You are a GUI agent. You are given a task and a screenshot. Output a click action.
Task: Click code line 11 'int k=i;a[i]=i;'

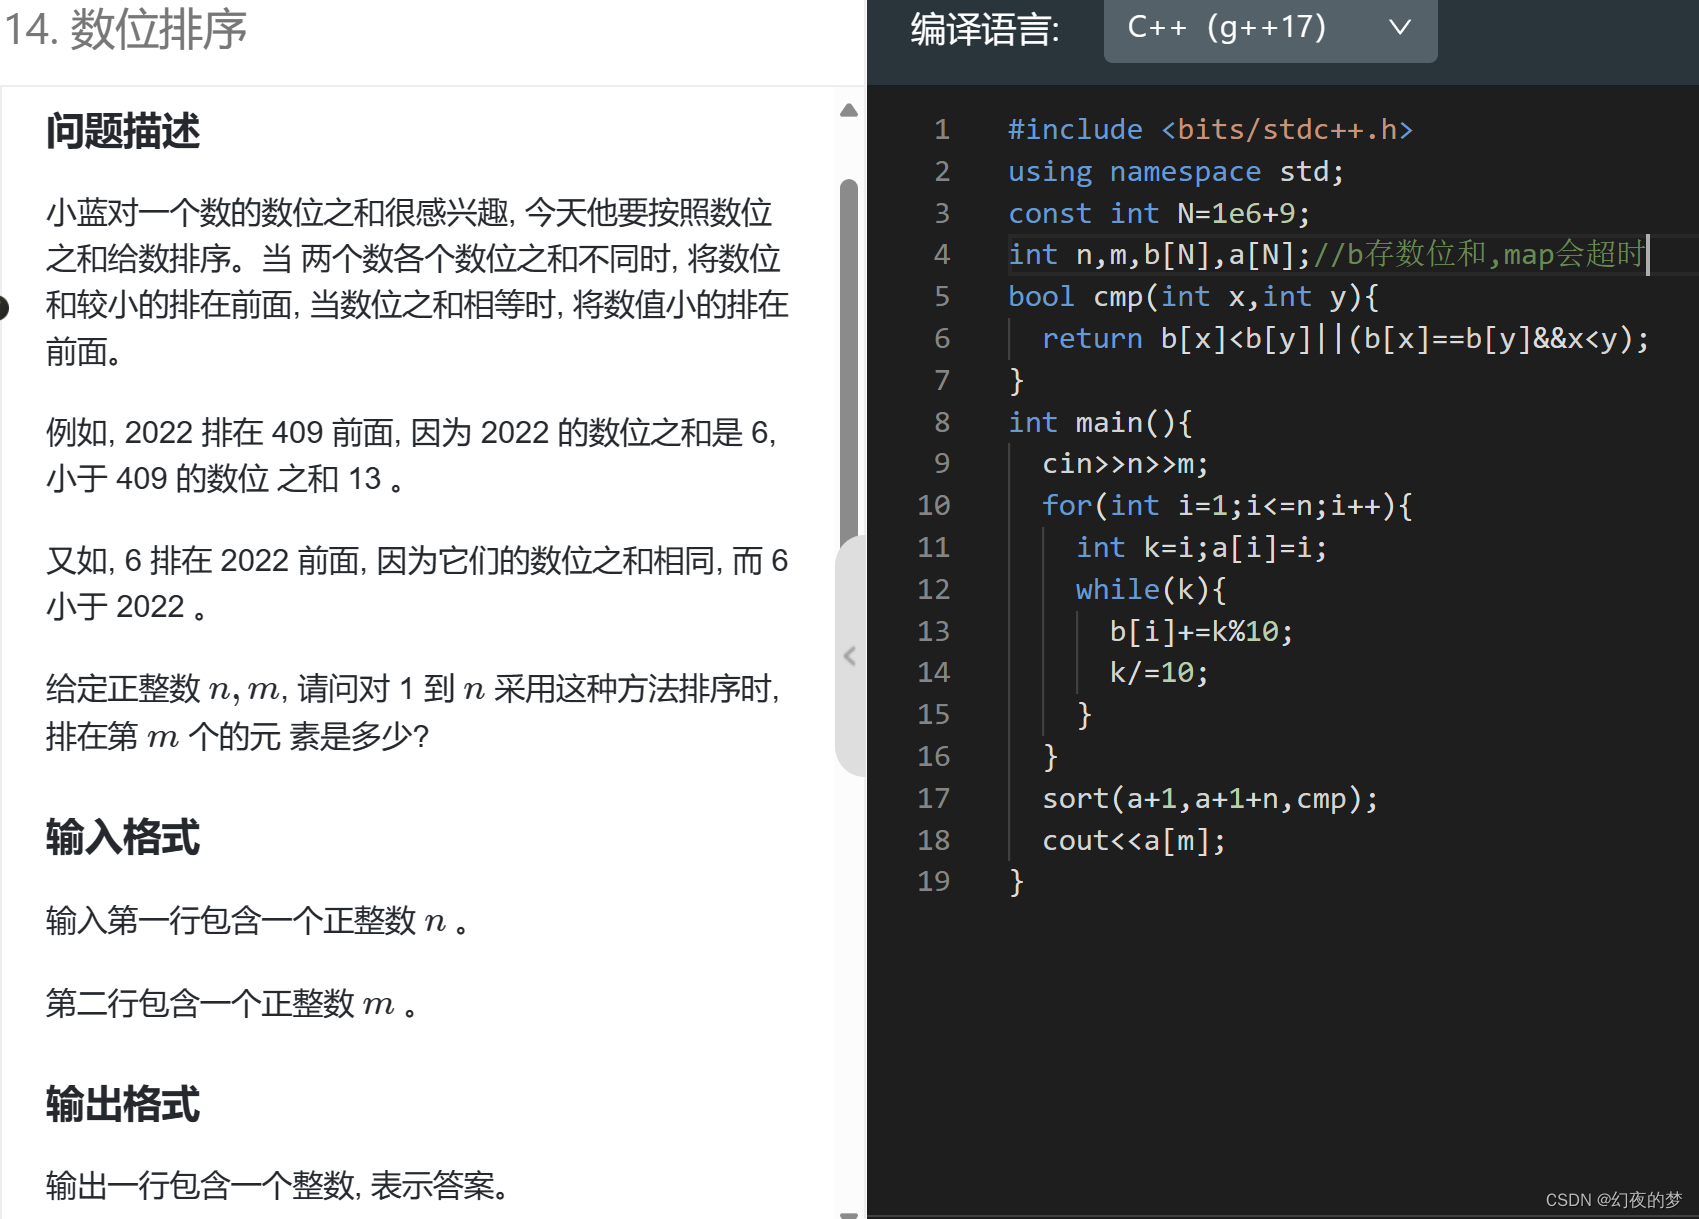point(1201,548)
